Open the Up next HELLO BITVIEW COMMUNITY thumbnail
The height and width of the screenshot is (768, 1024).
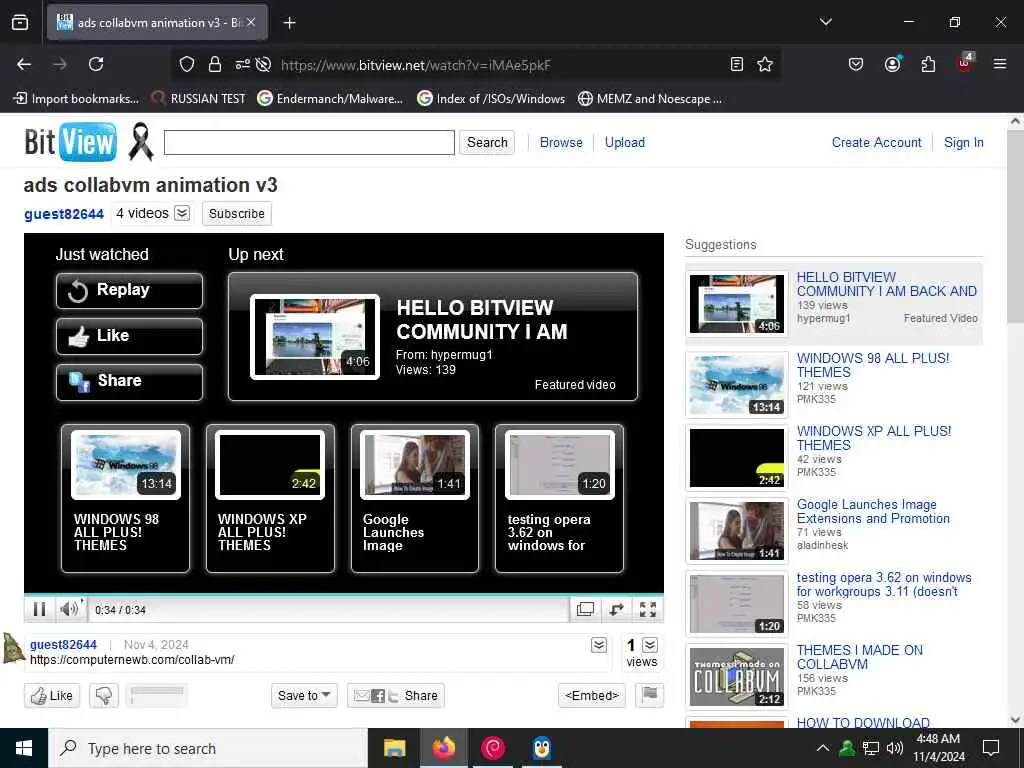(x=315, y=337)
